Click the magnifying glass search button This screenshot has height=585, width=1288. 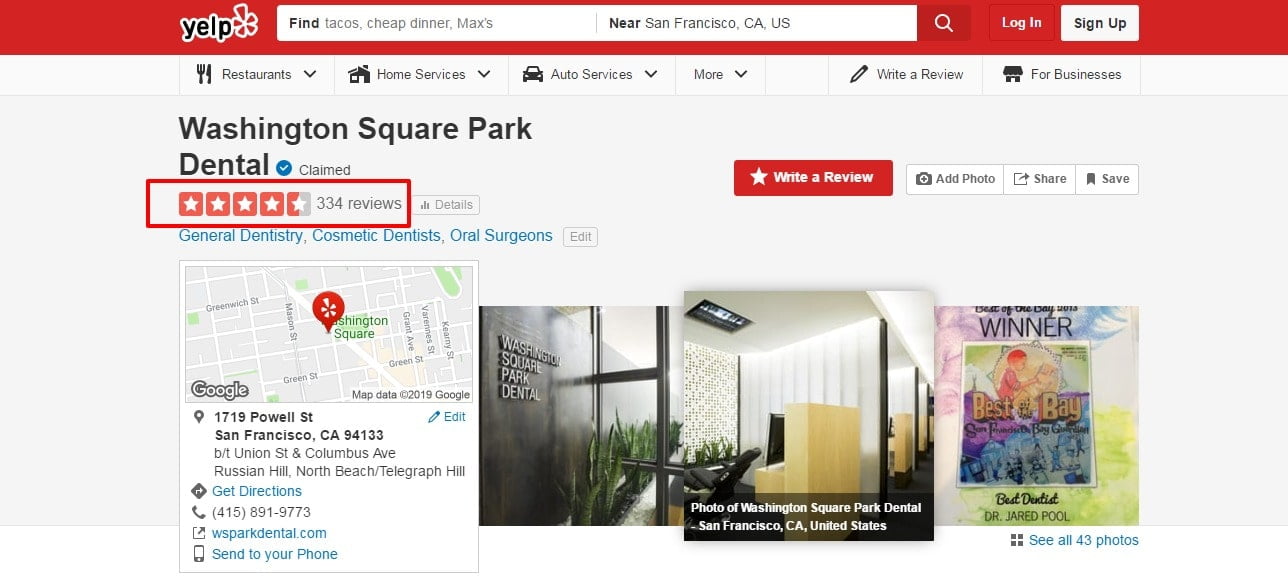[943, 23]
